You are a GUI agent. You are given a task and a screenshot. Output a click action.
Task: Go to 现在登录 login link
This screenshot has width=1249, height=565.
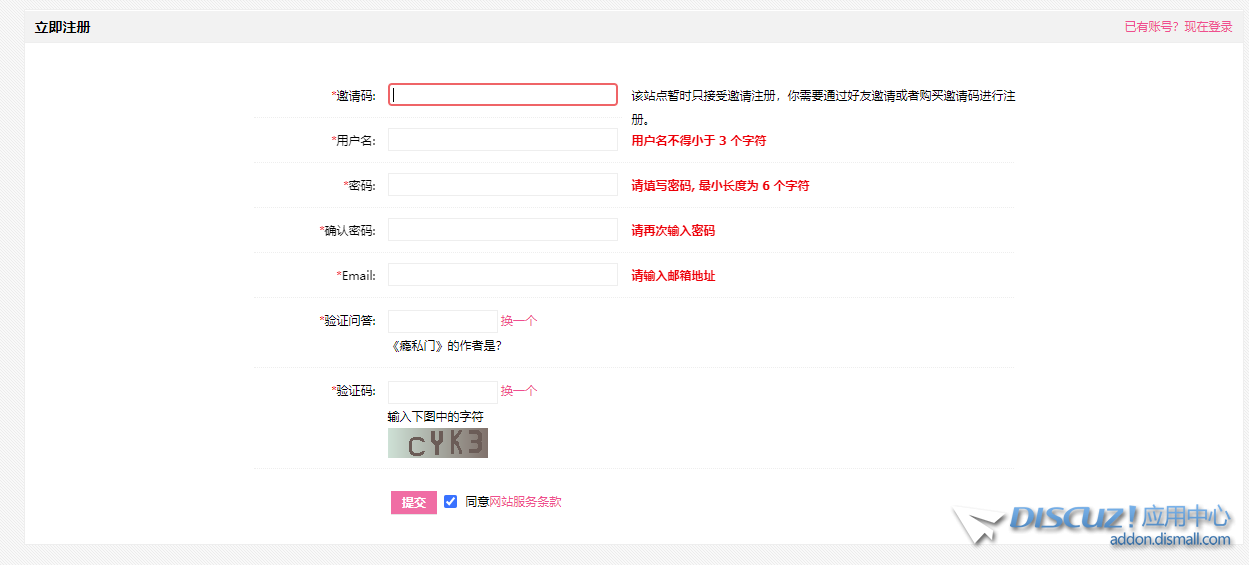pyautogui.click(x=1208, y=27)
